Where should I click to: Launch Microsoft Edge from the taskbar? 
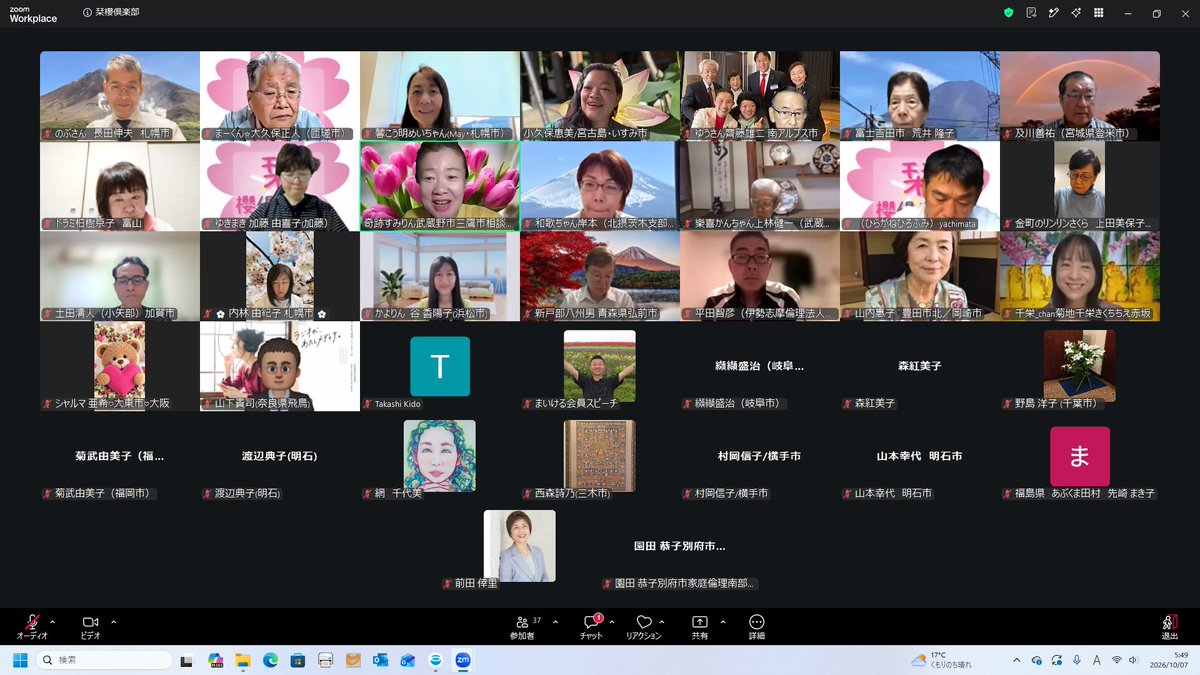[270, 660]
